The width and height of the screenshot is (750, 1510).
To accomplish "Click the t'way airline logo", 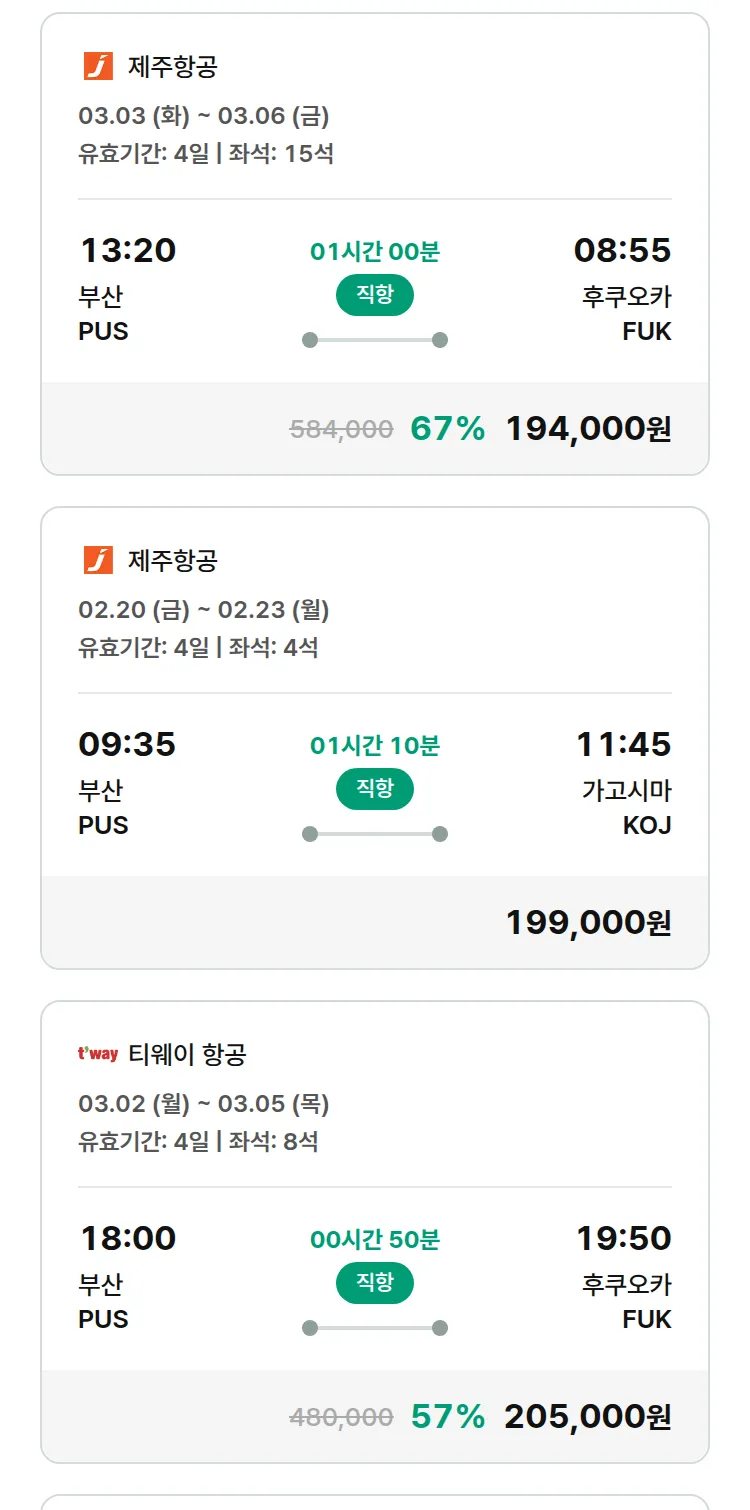I will (x=98, y=1054).
